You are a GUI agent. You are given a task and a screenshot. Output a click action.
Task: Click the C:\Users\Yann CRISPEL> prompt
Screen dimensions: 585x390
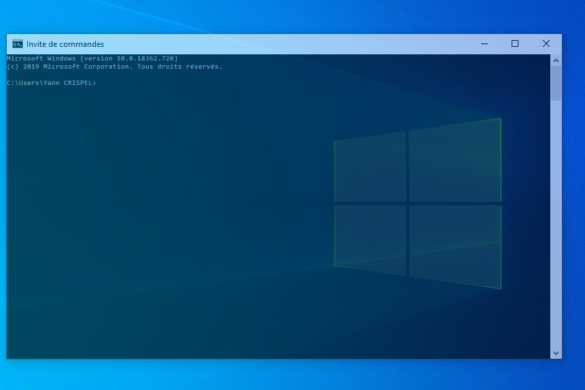point(51,83)
